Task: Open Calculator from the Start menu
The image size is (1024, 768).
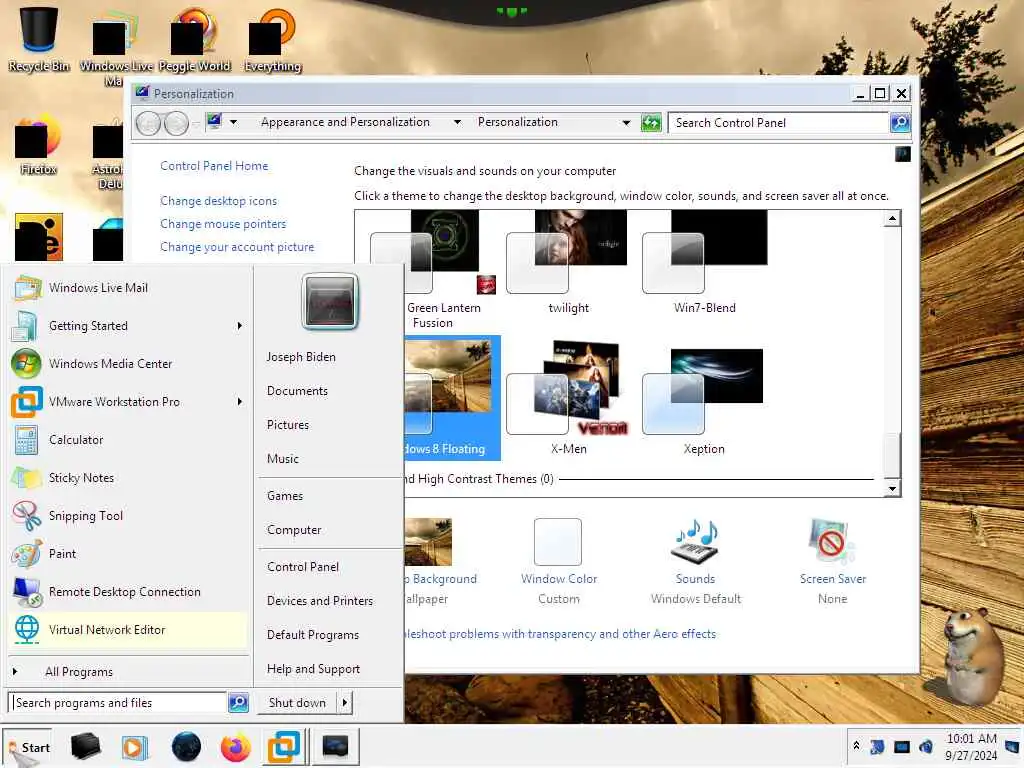Action: [128, 440]
